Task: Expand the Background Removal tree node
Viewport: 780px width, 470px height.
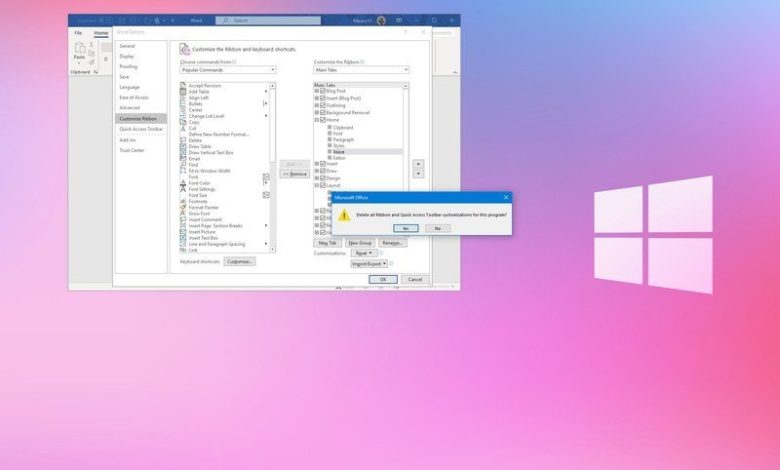Action: click(x=317, y=112)
